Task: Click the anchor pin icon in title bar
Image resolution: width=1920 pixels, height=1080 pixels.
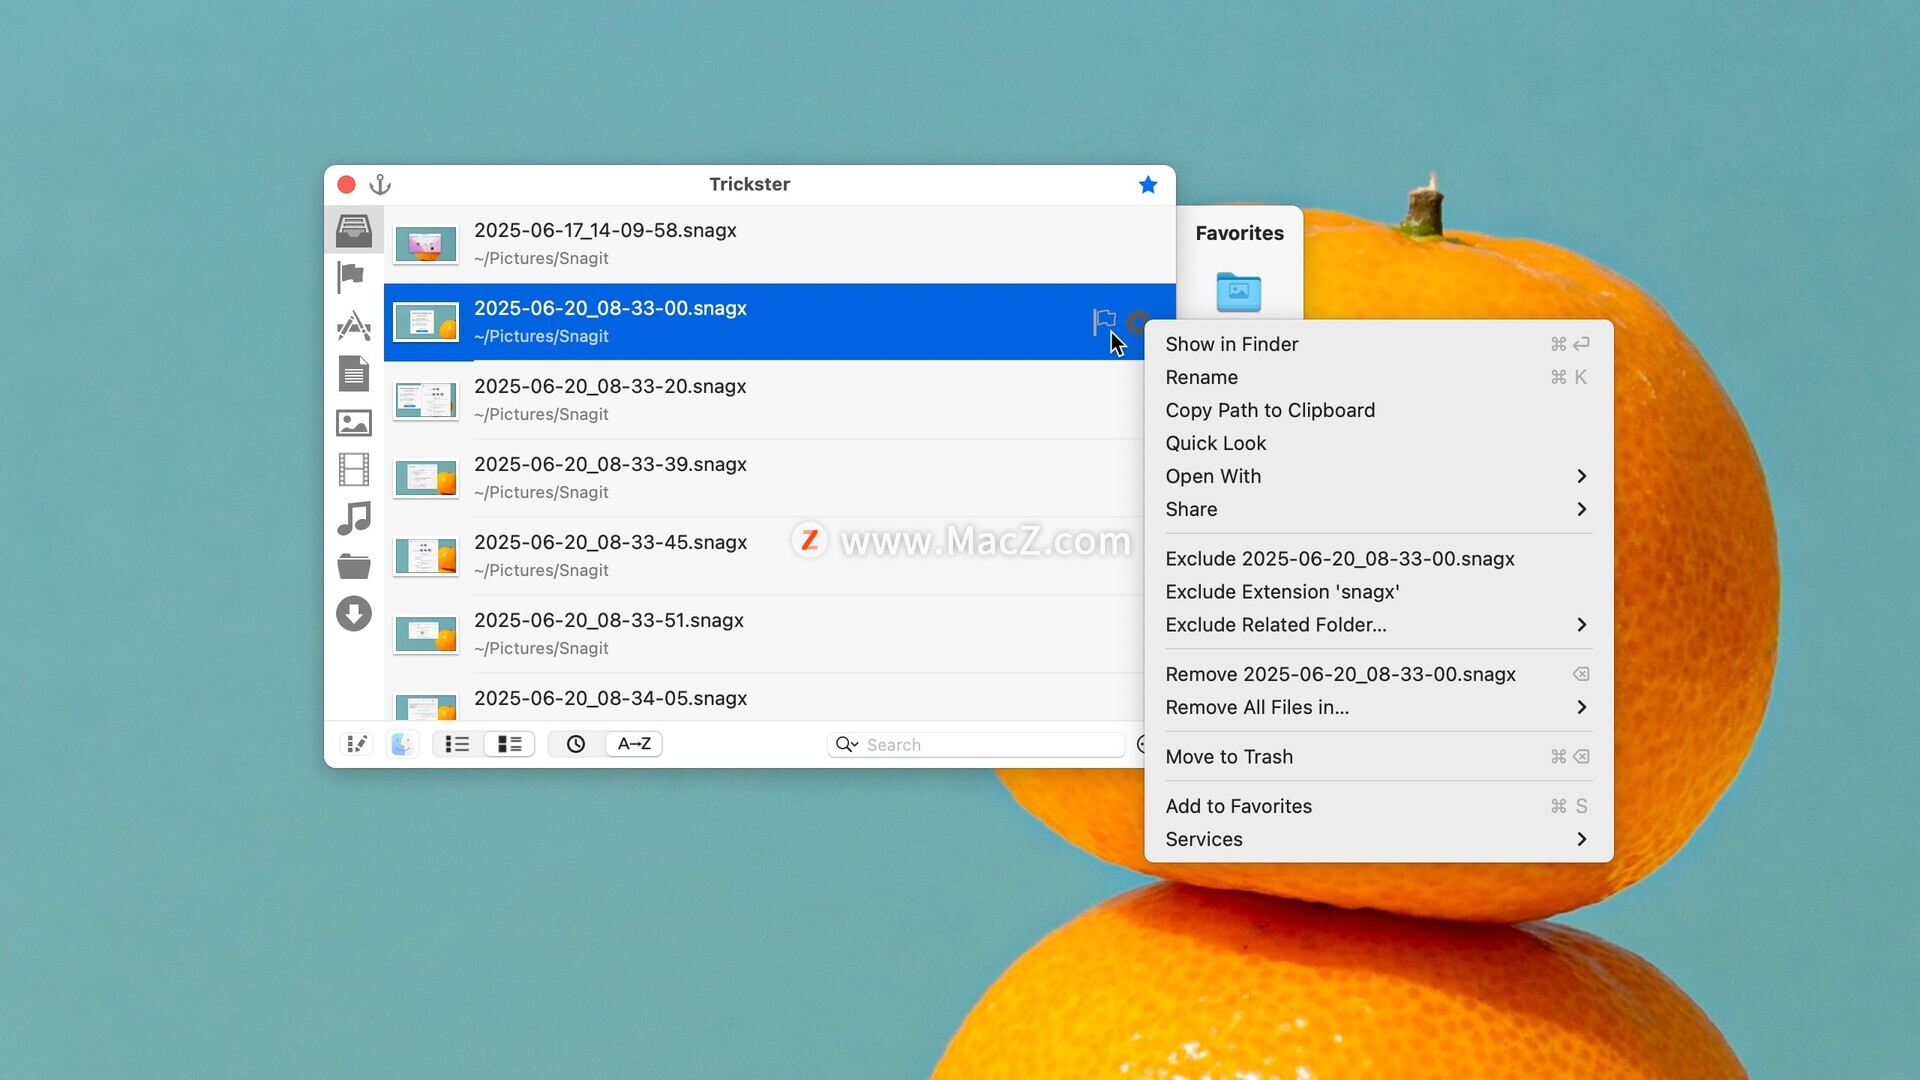Action: click(380, 184)
